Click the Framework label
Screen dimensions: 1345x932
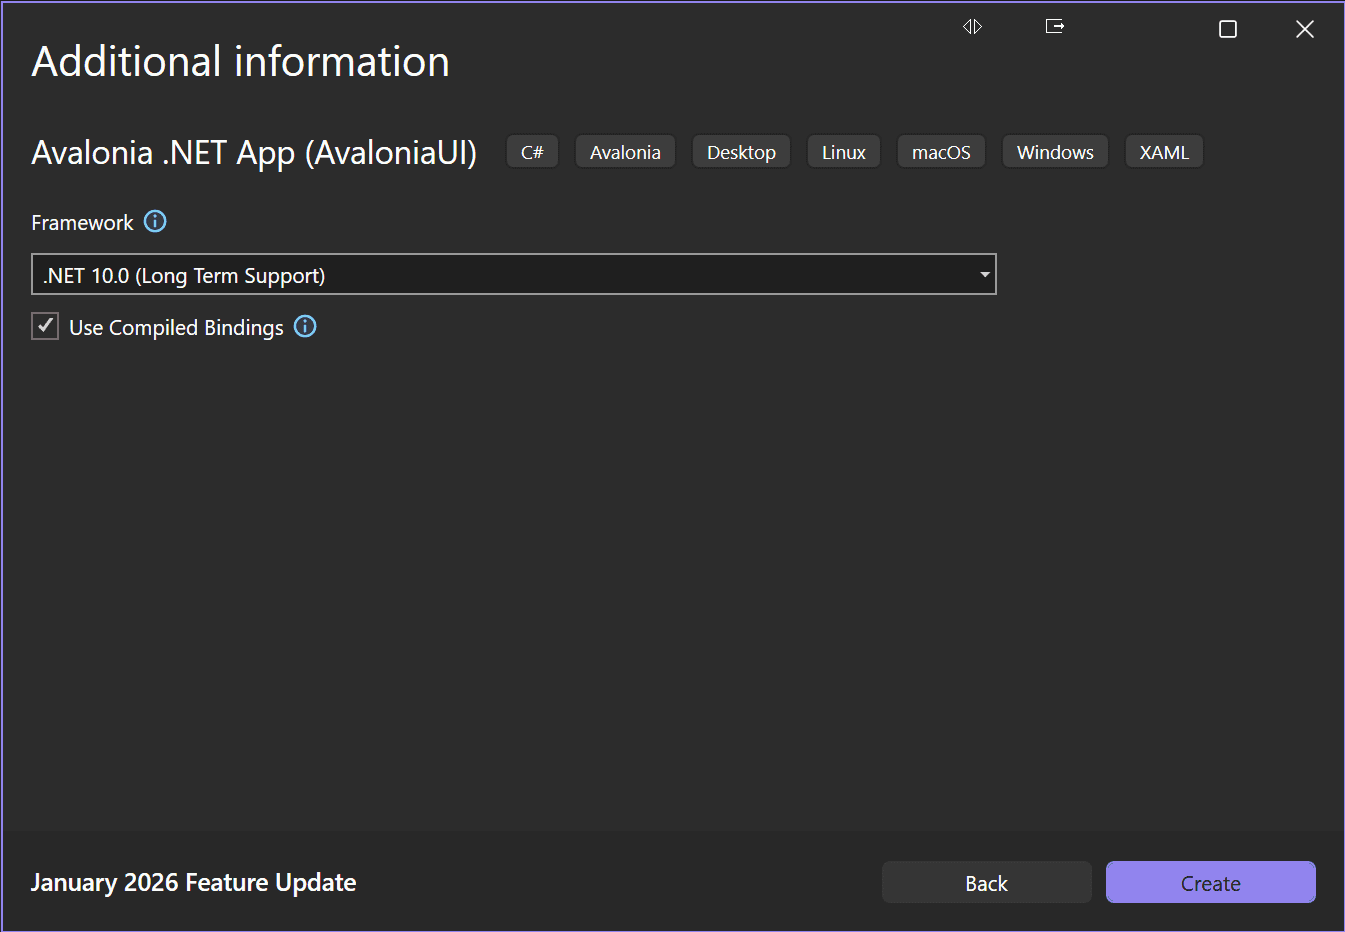(82, 222)
